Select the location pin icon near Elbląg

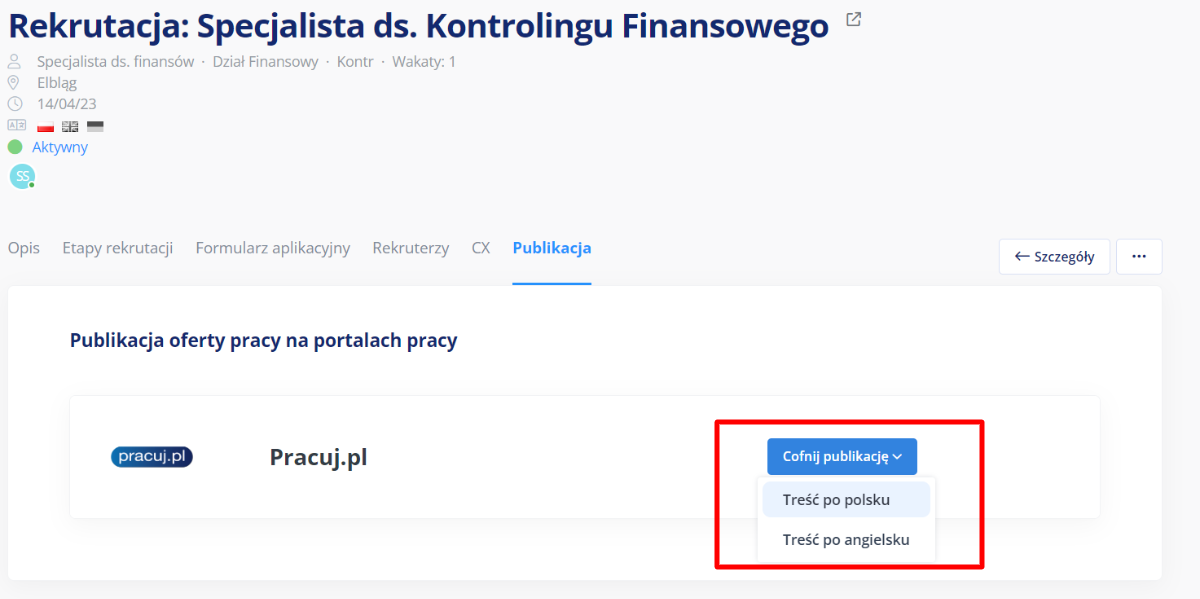pyautogui.click(x=15, y=82)
